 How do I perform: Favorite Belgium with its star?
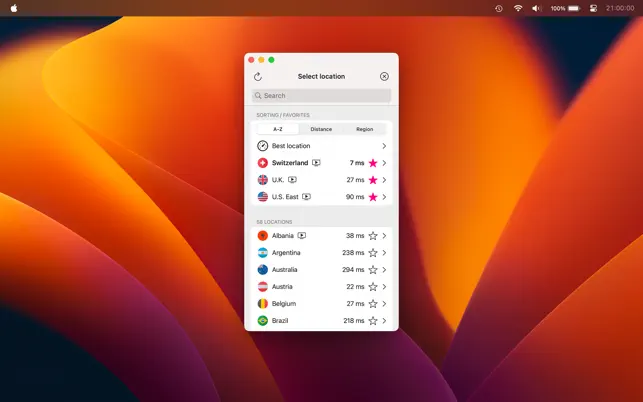(373, 304)
